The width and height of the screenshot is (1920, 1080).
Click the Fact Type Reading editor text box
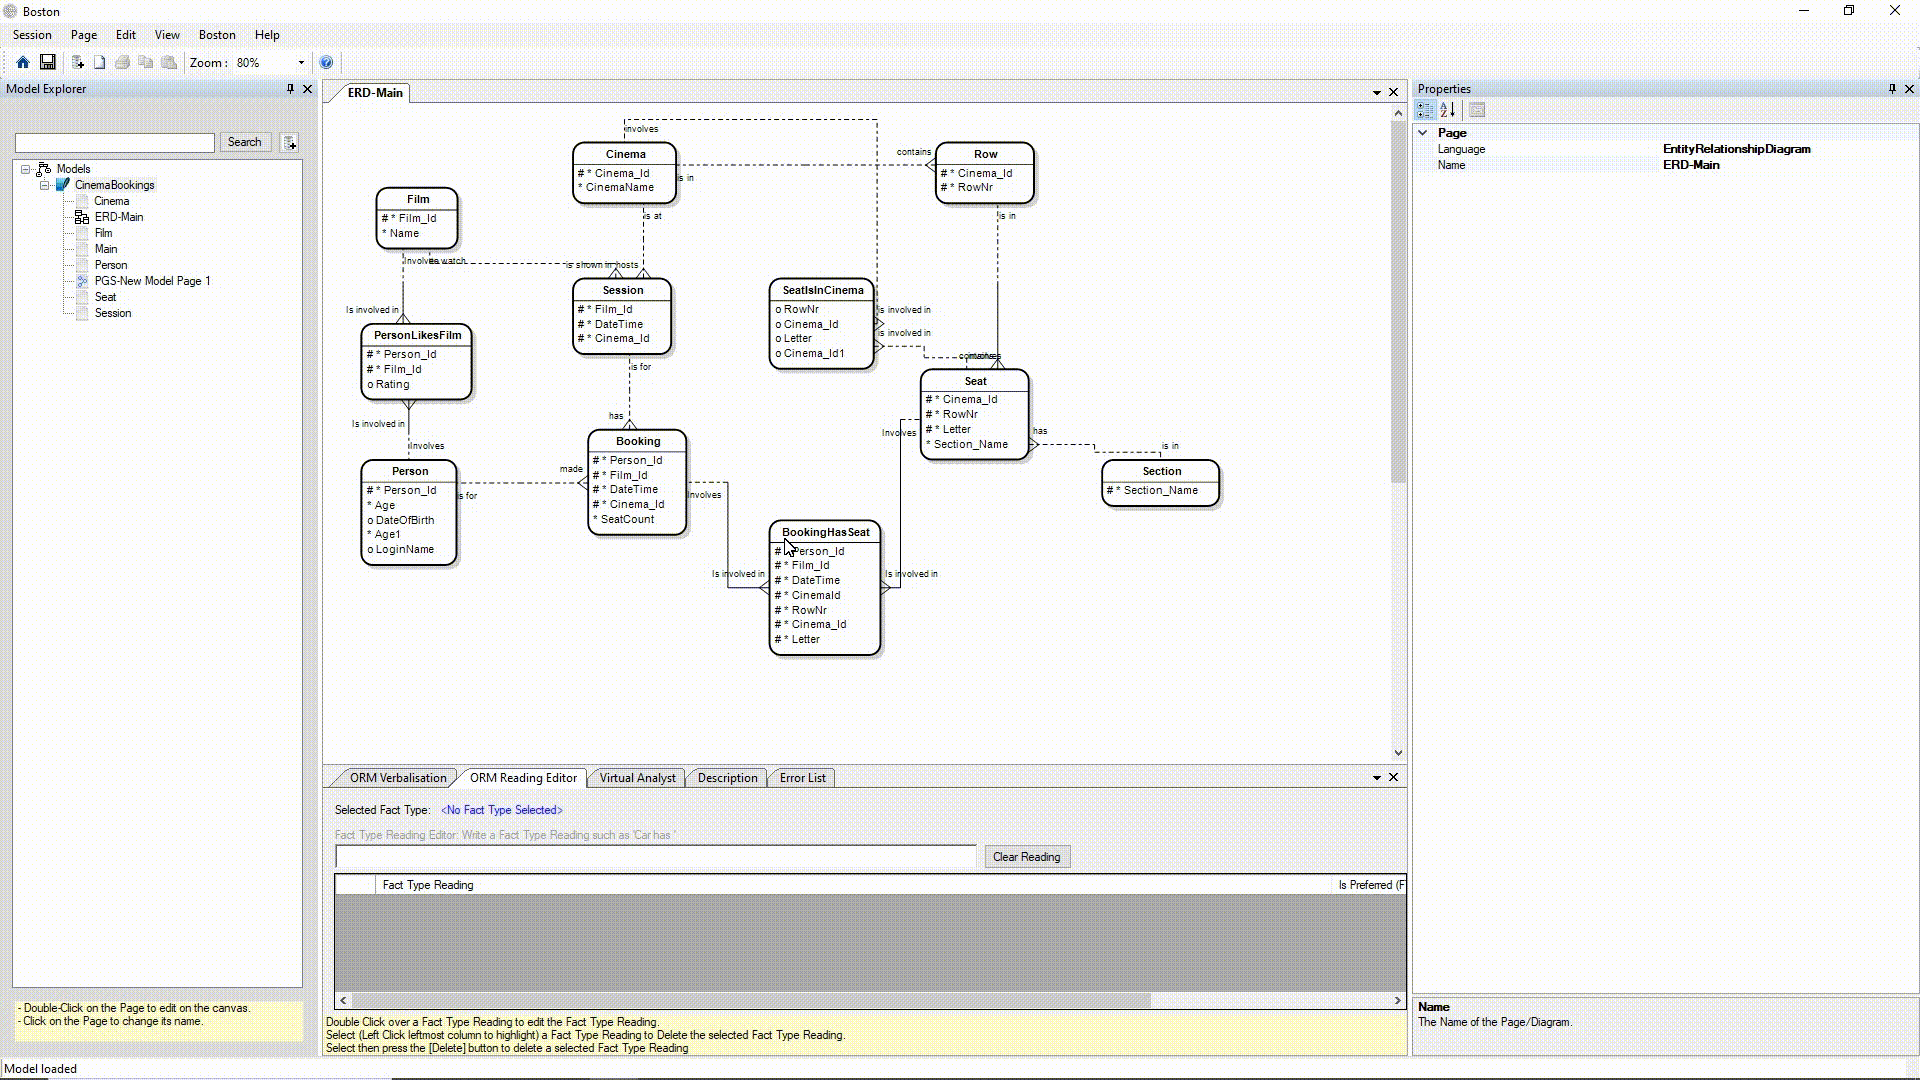coord(655,857)
